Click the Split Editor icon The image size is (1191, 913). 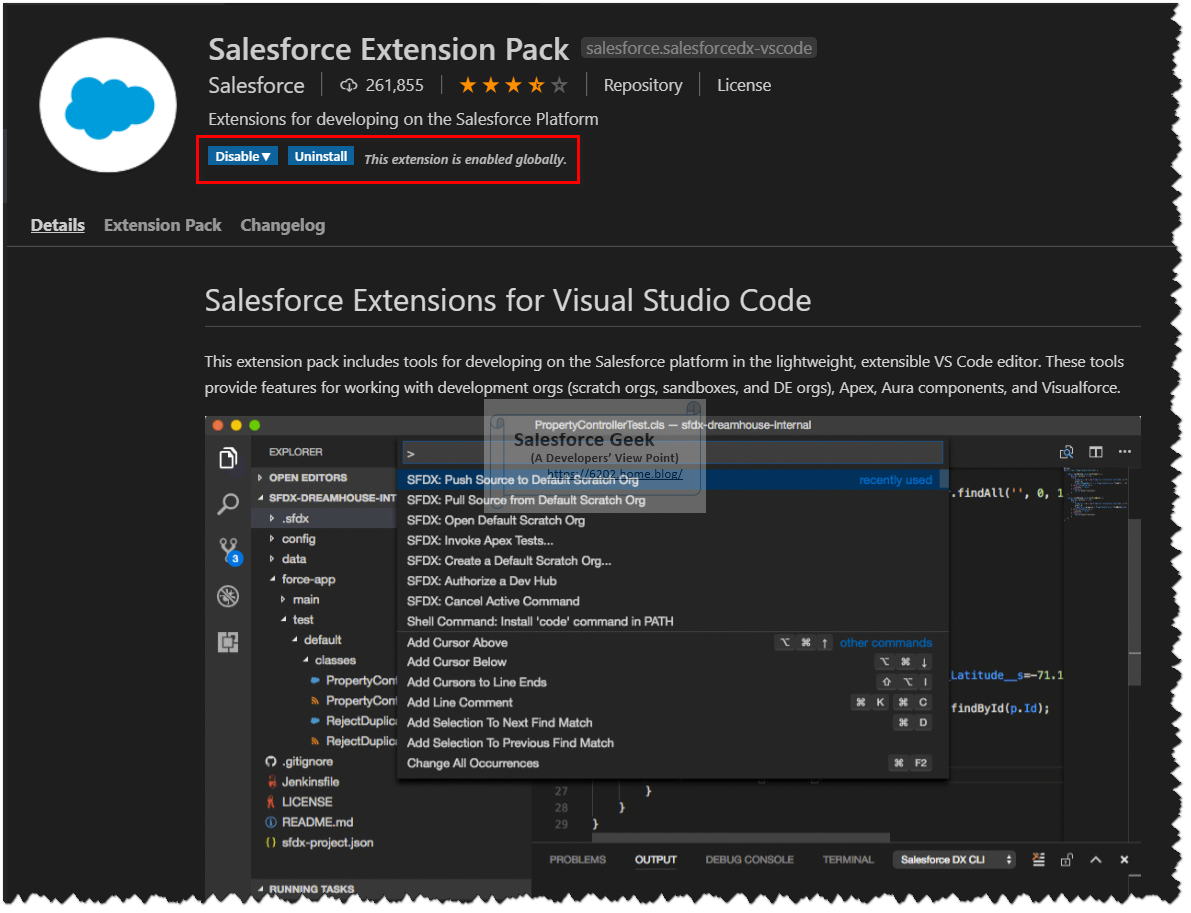tap(1095, 451)
